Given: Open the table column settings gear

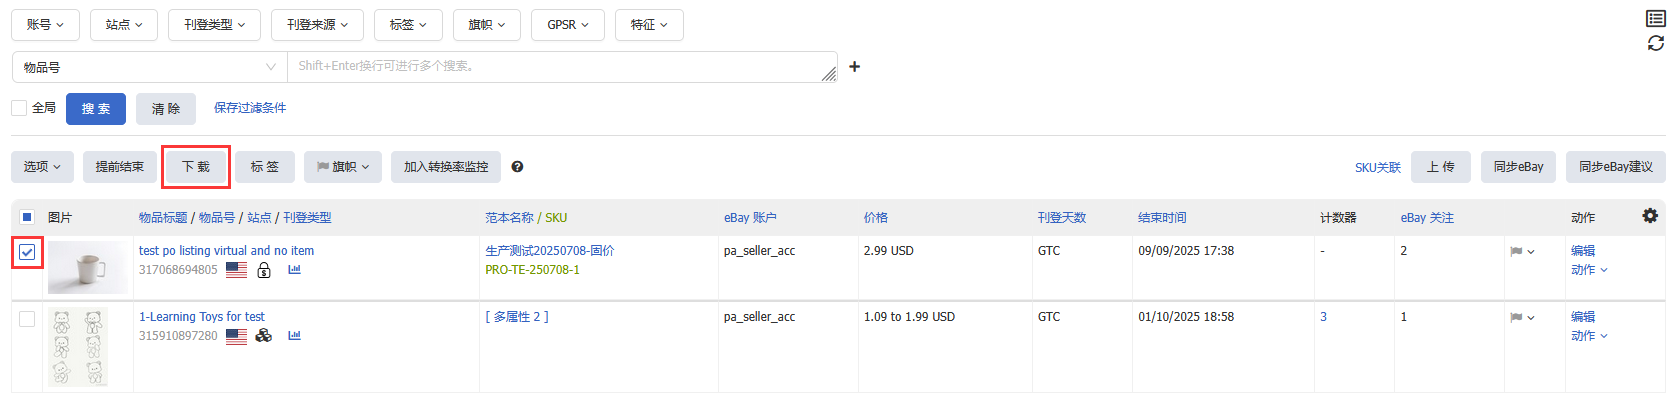Looking at the screenshot, I should (1650, 216).
